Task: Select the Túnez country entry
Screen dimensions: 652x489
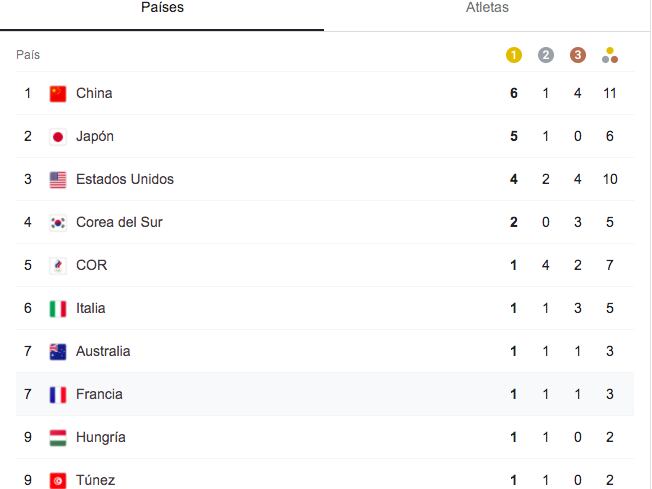Action: point(95,480)
